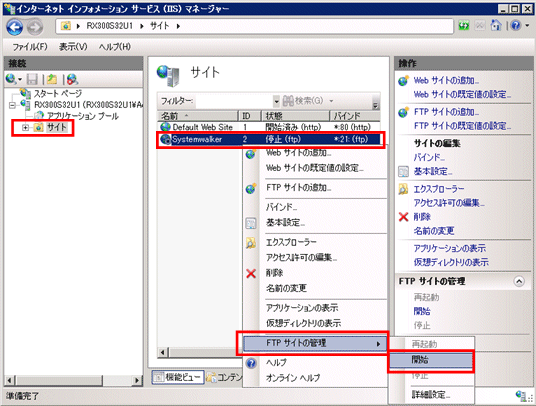Image resolution: width=536 pixels, height=406 pixels.
Task: Click the globe icon beside context menu FTP サイトの追加
Action: pos(251,188)
